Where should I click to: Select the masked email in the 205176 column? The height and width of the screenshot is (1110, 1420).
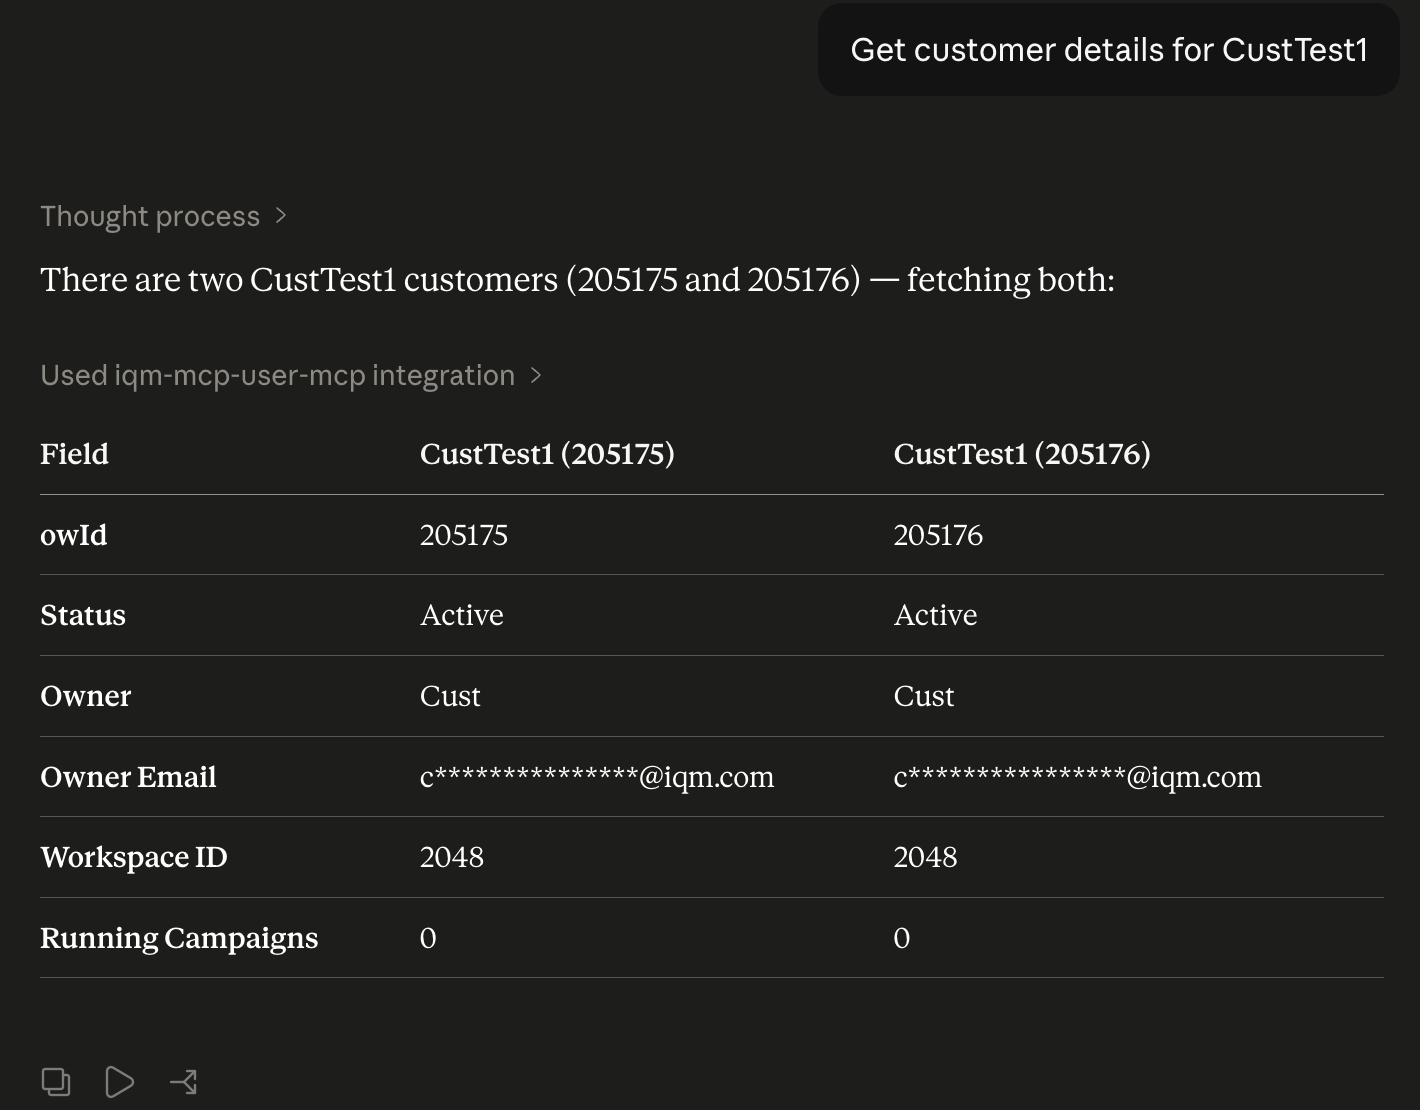point(1078,777)
